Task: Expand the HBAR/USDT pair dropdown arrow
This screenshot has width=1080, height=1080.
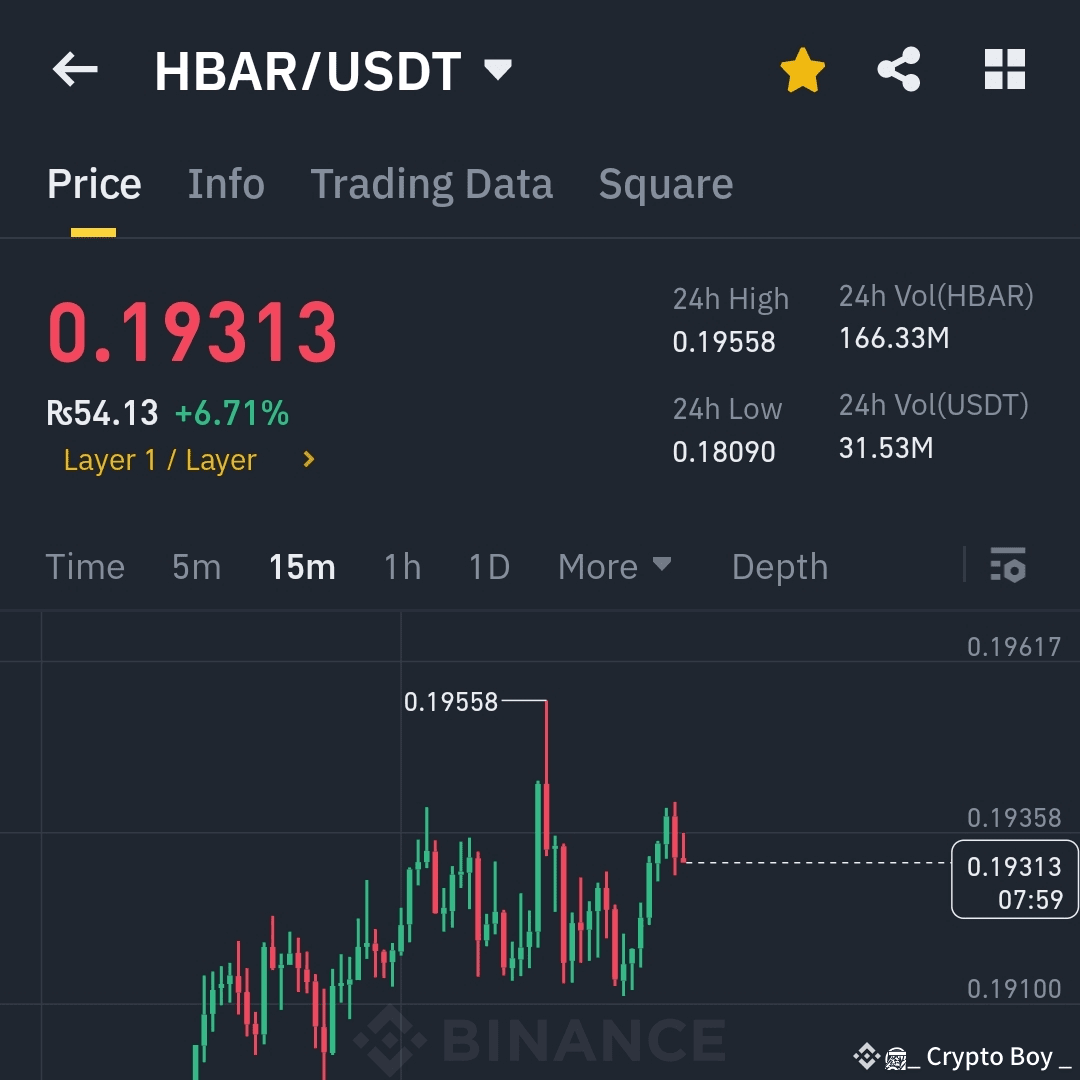Action: (x=497, y=69)
